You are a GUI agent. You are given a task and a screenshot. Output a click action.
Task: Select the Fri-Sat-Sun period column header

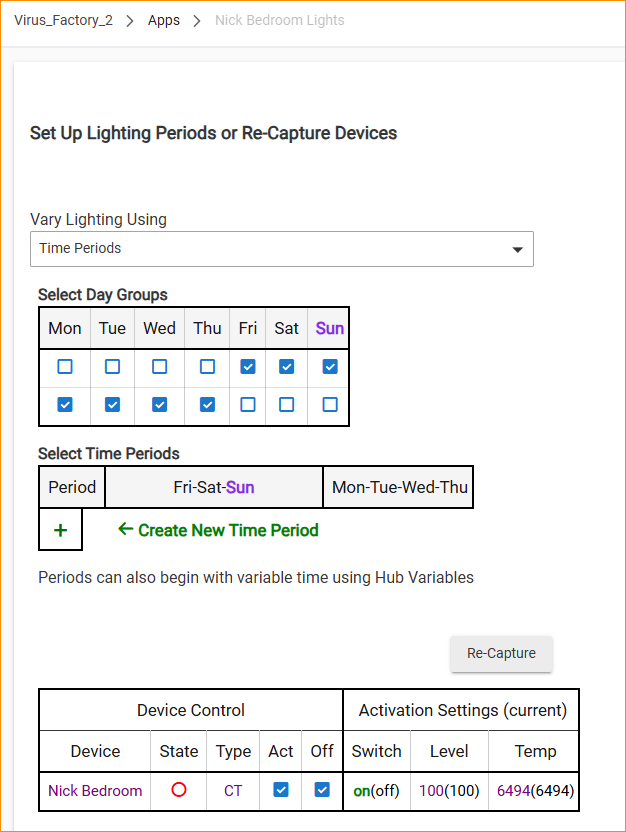point(214,487)
